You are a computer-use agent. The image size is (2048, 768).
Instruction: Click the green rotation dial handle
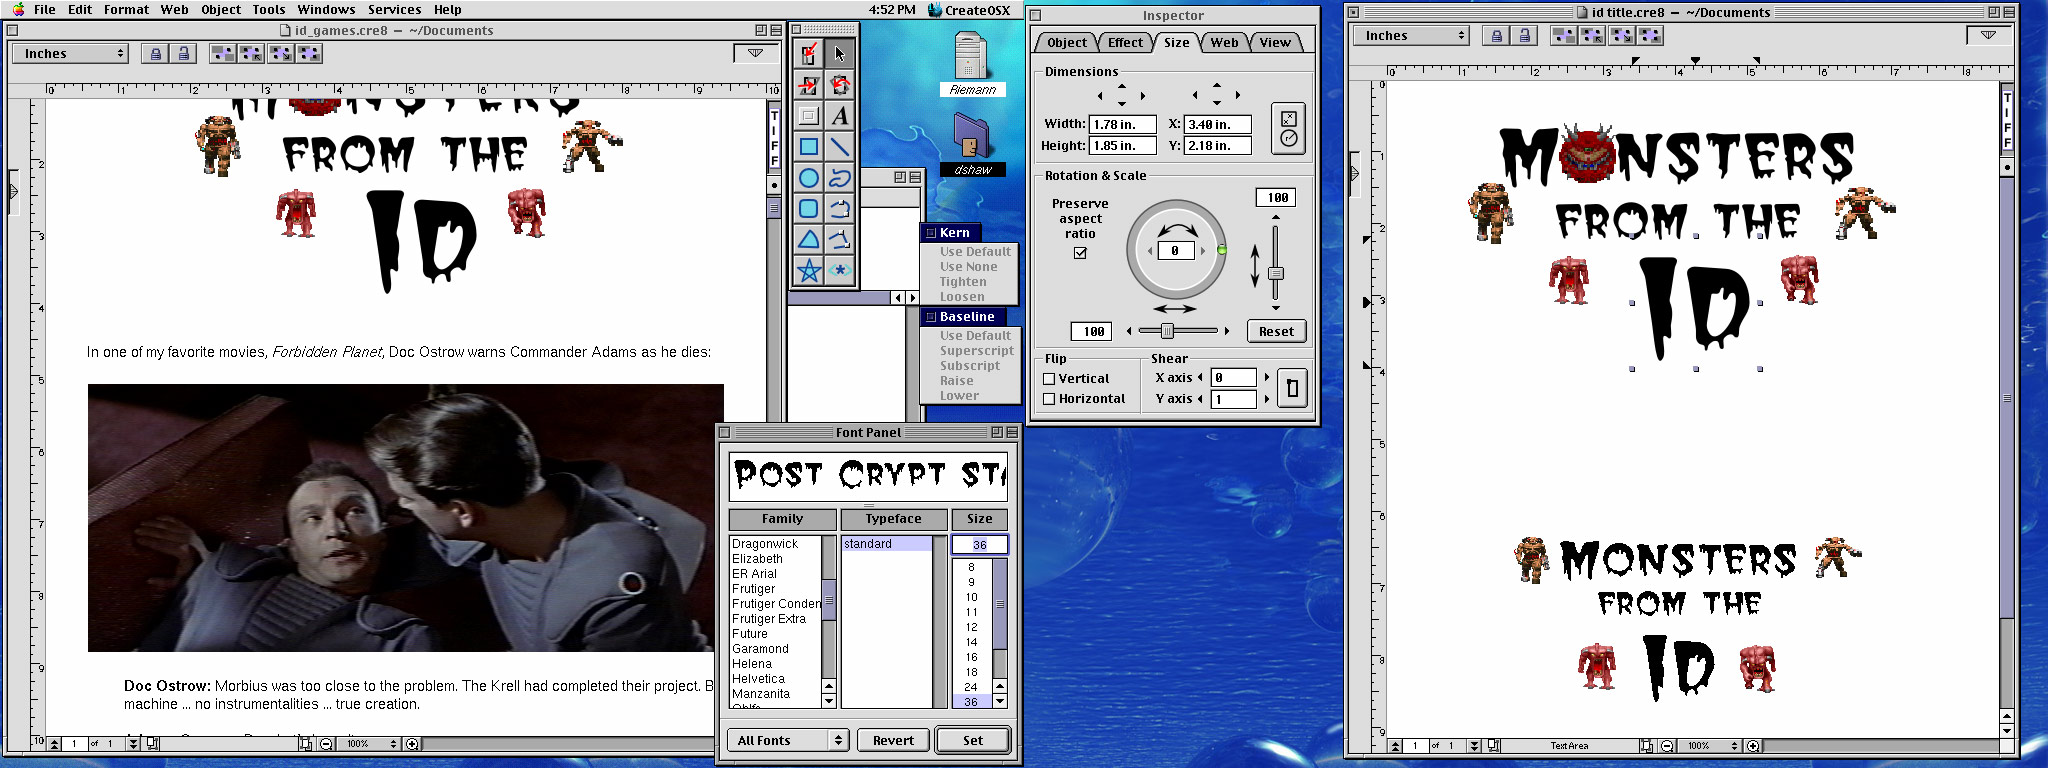click(1222, 250)
